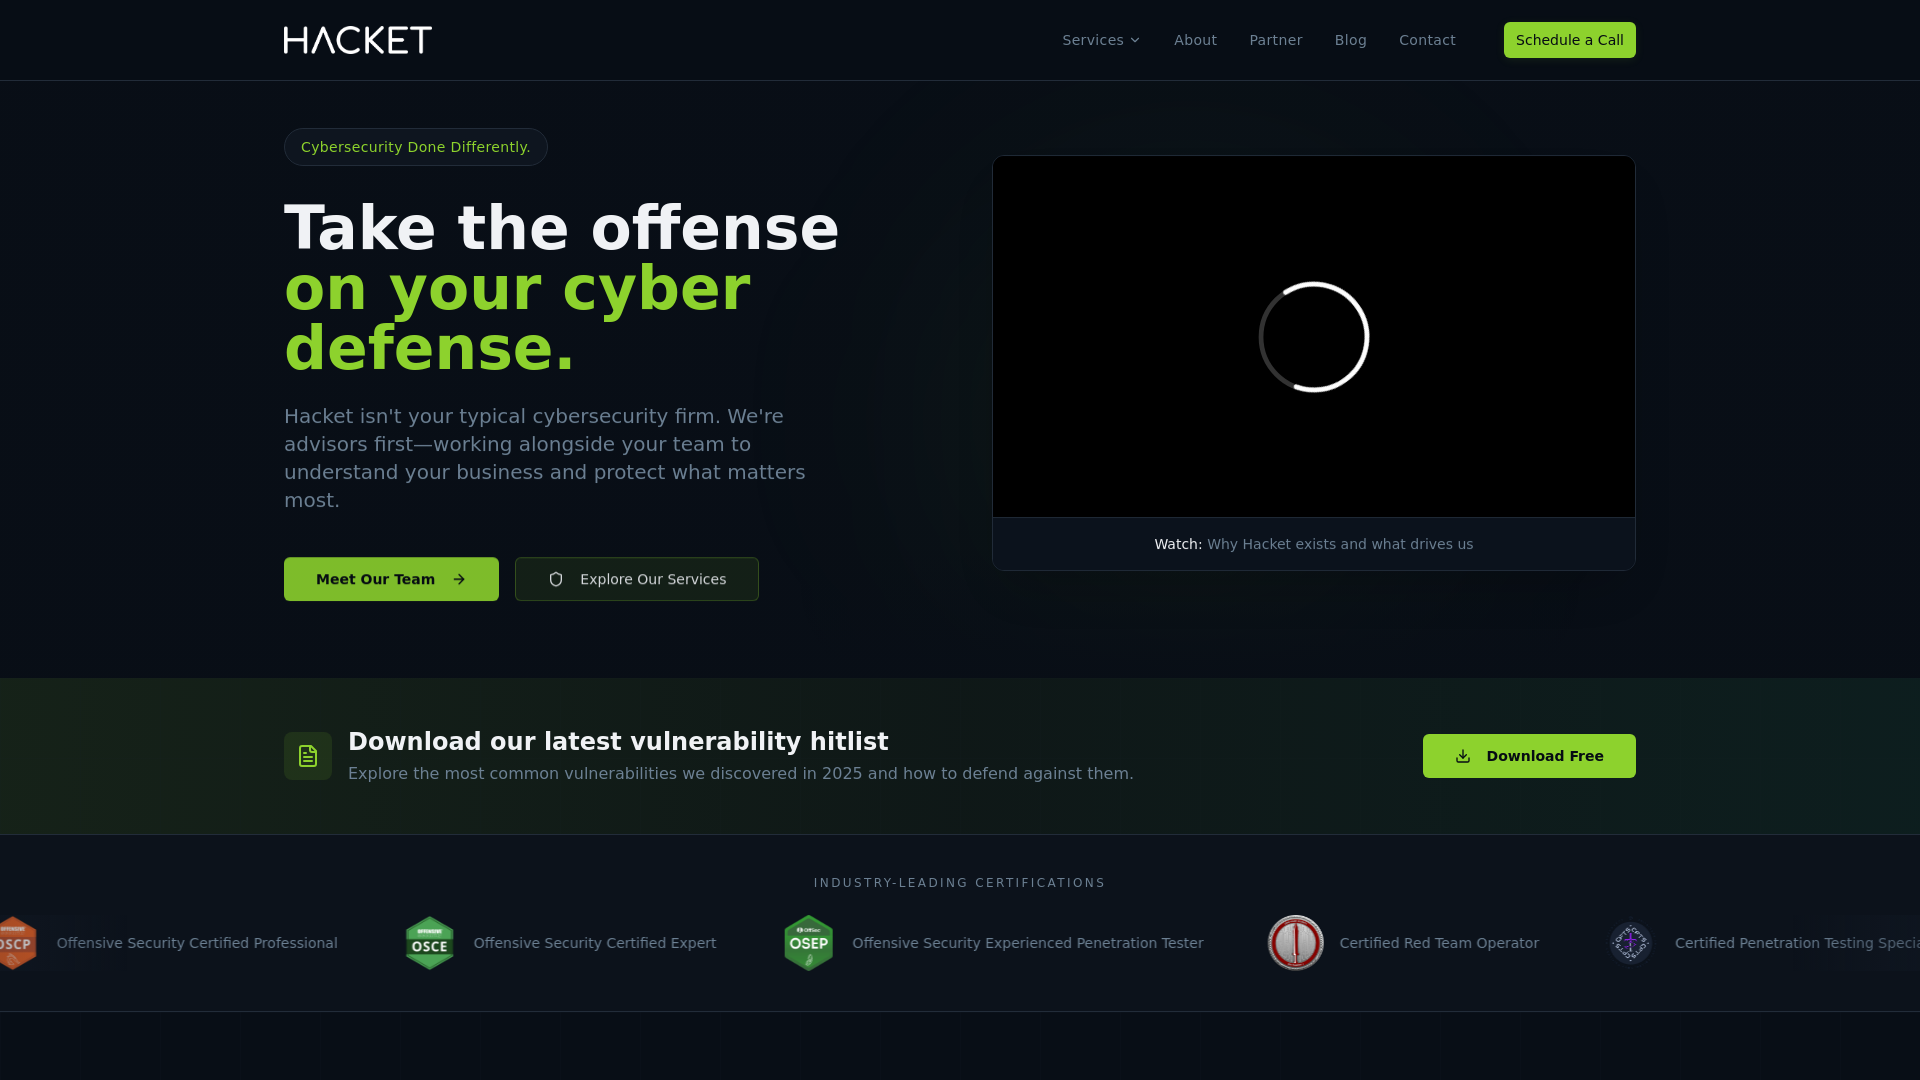Click 'Offensive Security Experienced Penetration Tester' text
The image size is (1920, 1080).
[x=1027, y=943]
